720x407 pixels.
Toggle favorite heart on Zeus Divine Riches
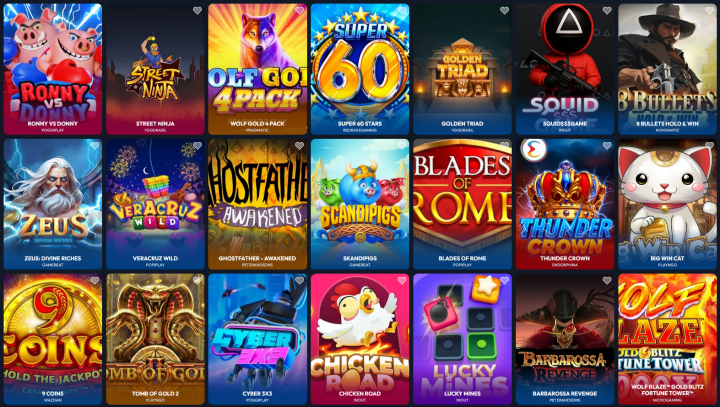pos(95,146)
